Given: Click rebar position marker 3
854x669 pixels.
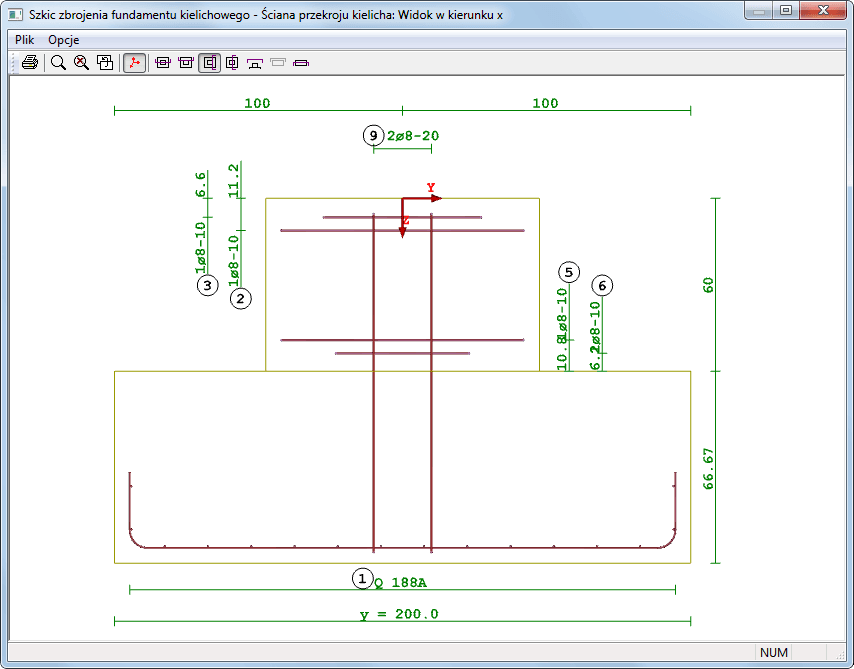Looking at the screenshot, I should pos(208,285).
